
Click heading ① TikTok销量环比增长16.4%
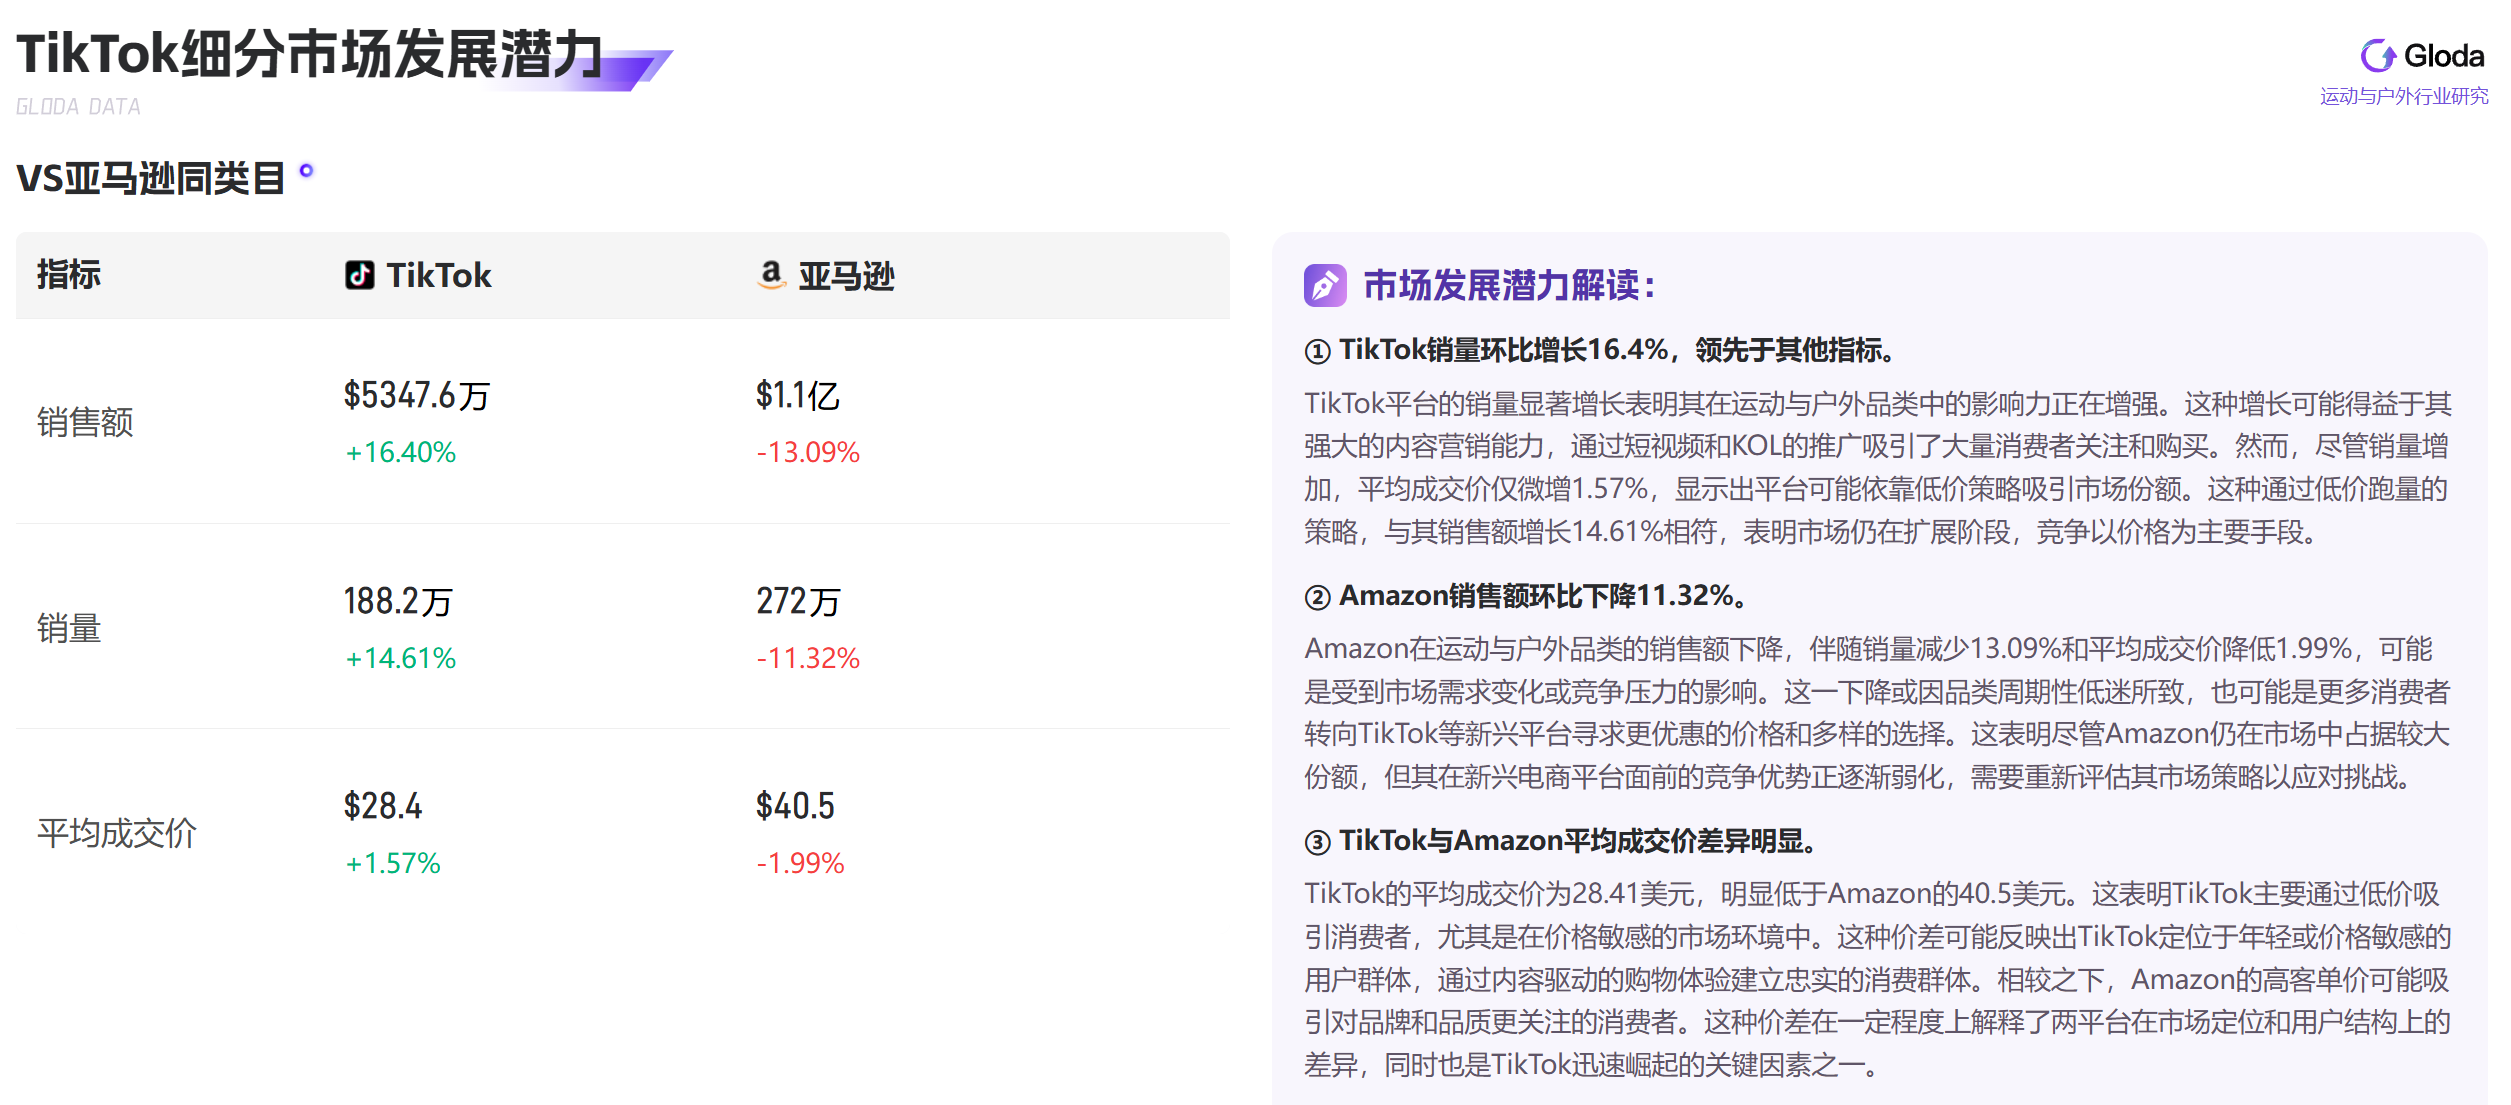pos(1600,350)
